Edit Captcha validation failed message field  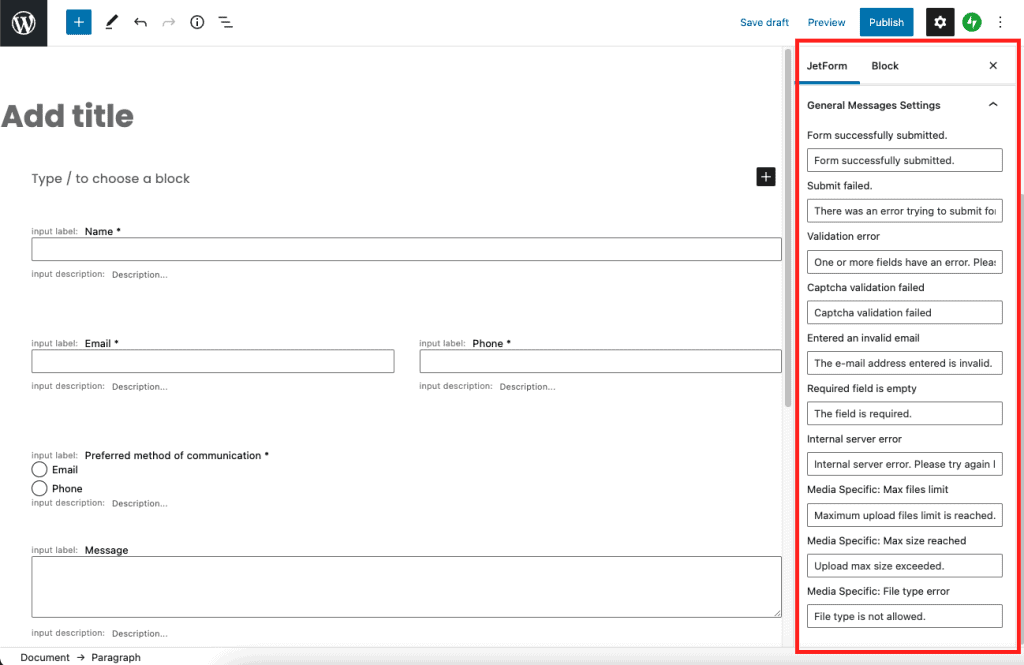point(904,312)
